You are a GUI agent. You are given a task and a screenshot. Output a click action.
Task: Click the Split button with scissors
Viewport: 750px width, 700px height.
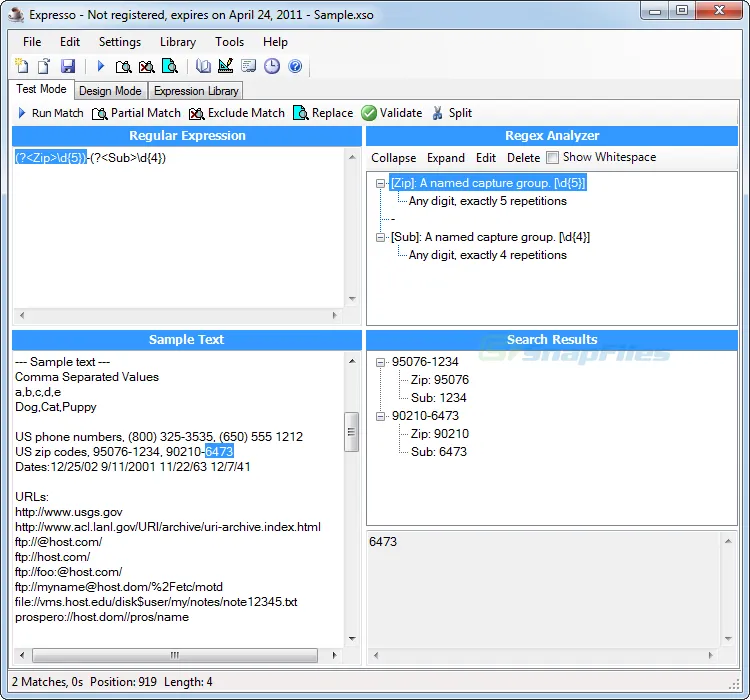point(452,113)
